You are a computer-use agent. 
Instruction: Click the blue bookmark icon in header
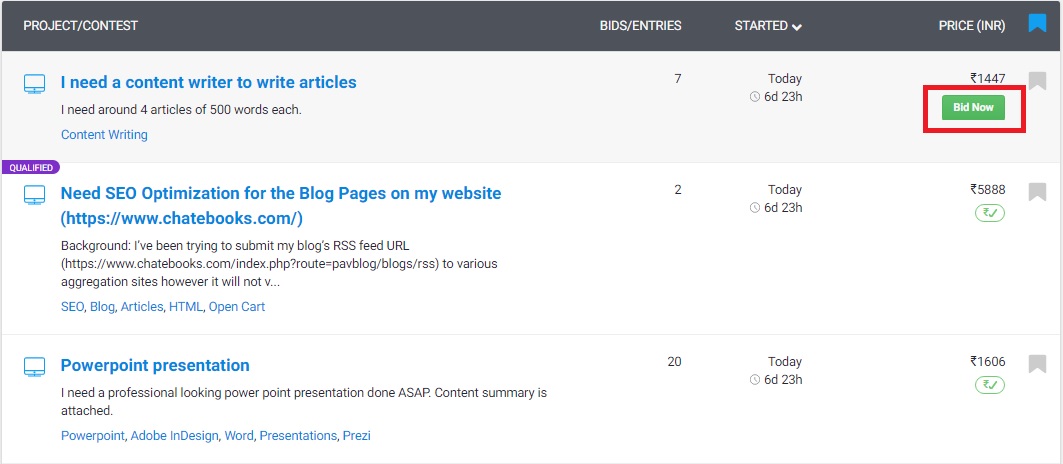(x=1037, y=24)
